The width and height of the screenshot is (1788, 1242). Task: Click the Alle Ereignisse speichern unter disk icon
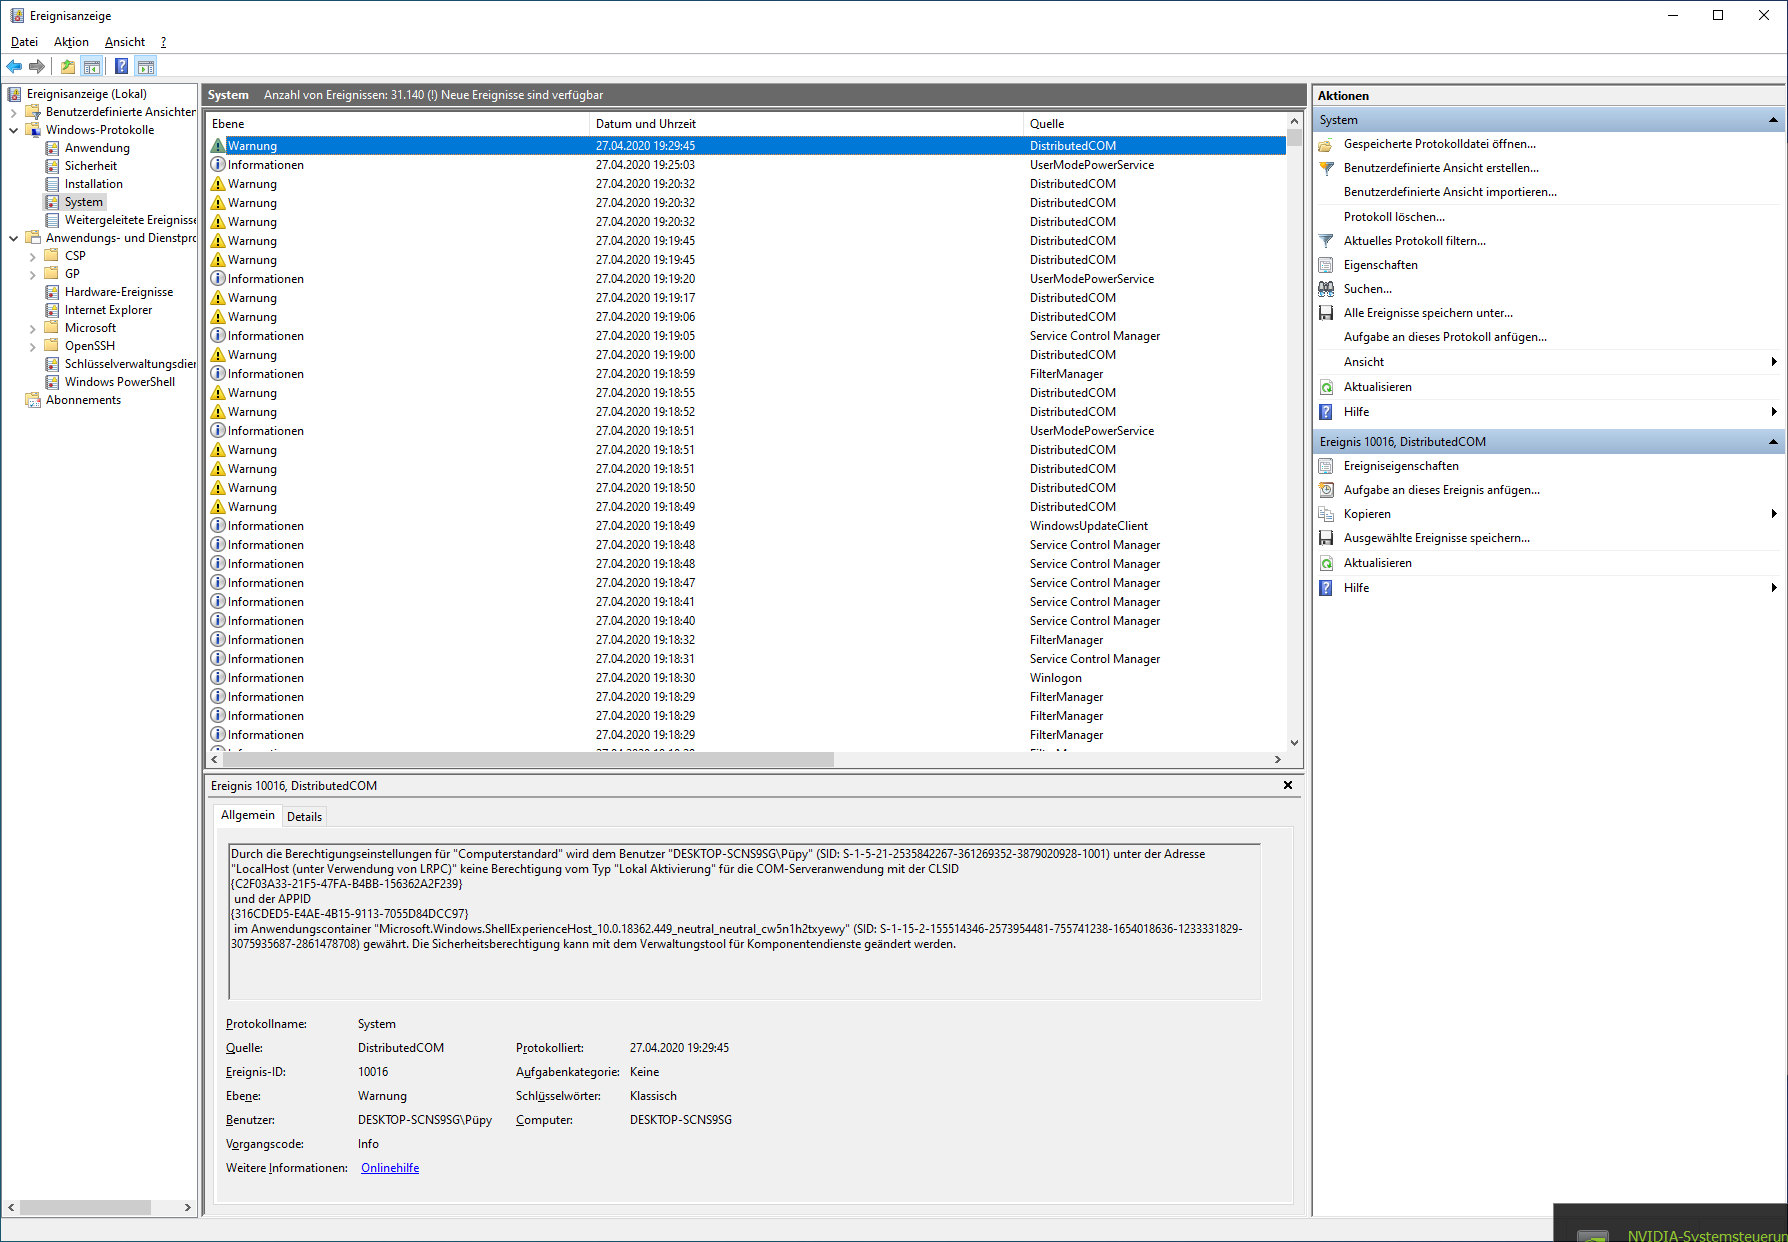click(1326, 313)
